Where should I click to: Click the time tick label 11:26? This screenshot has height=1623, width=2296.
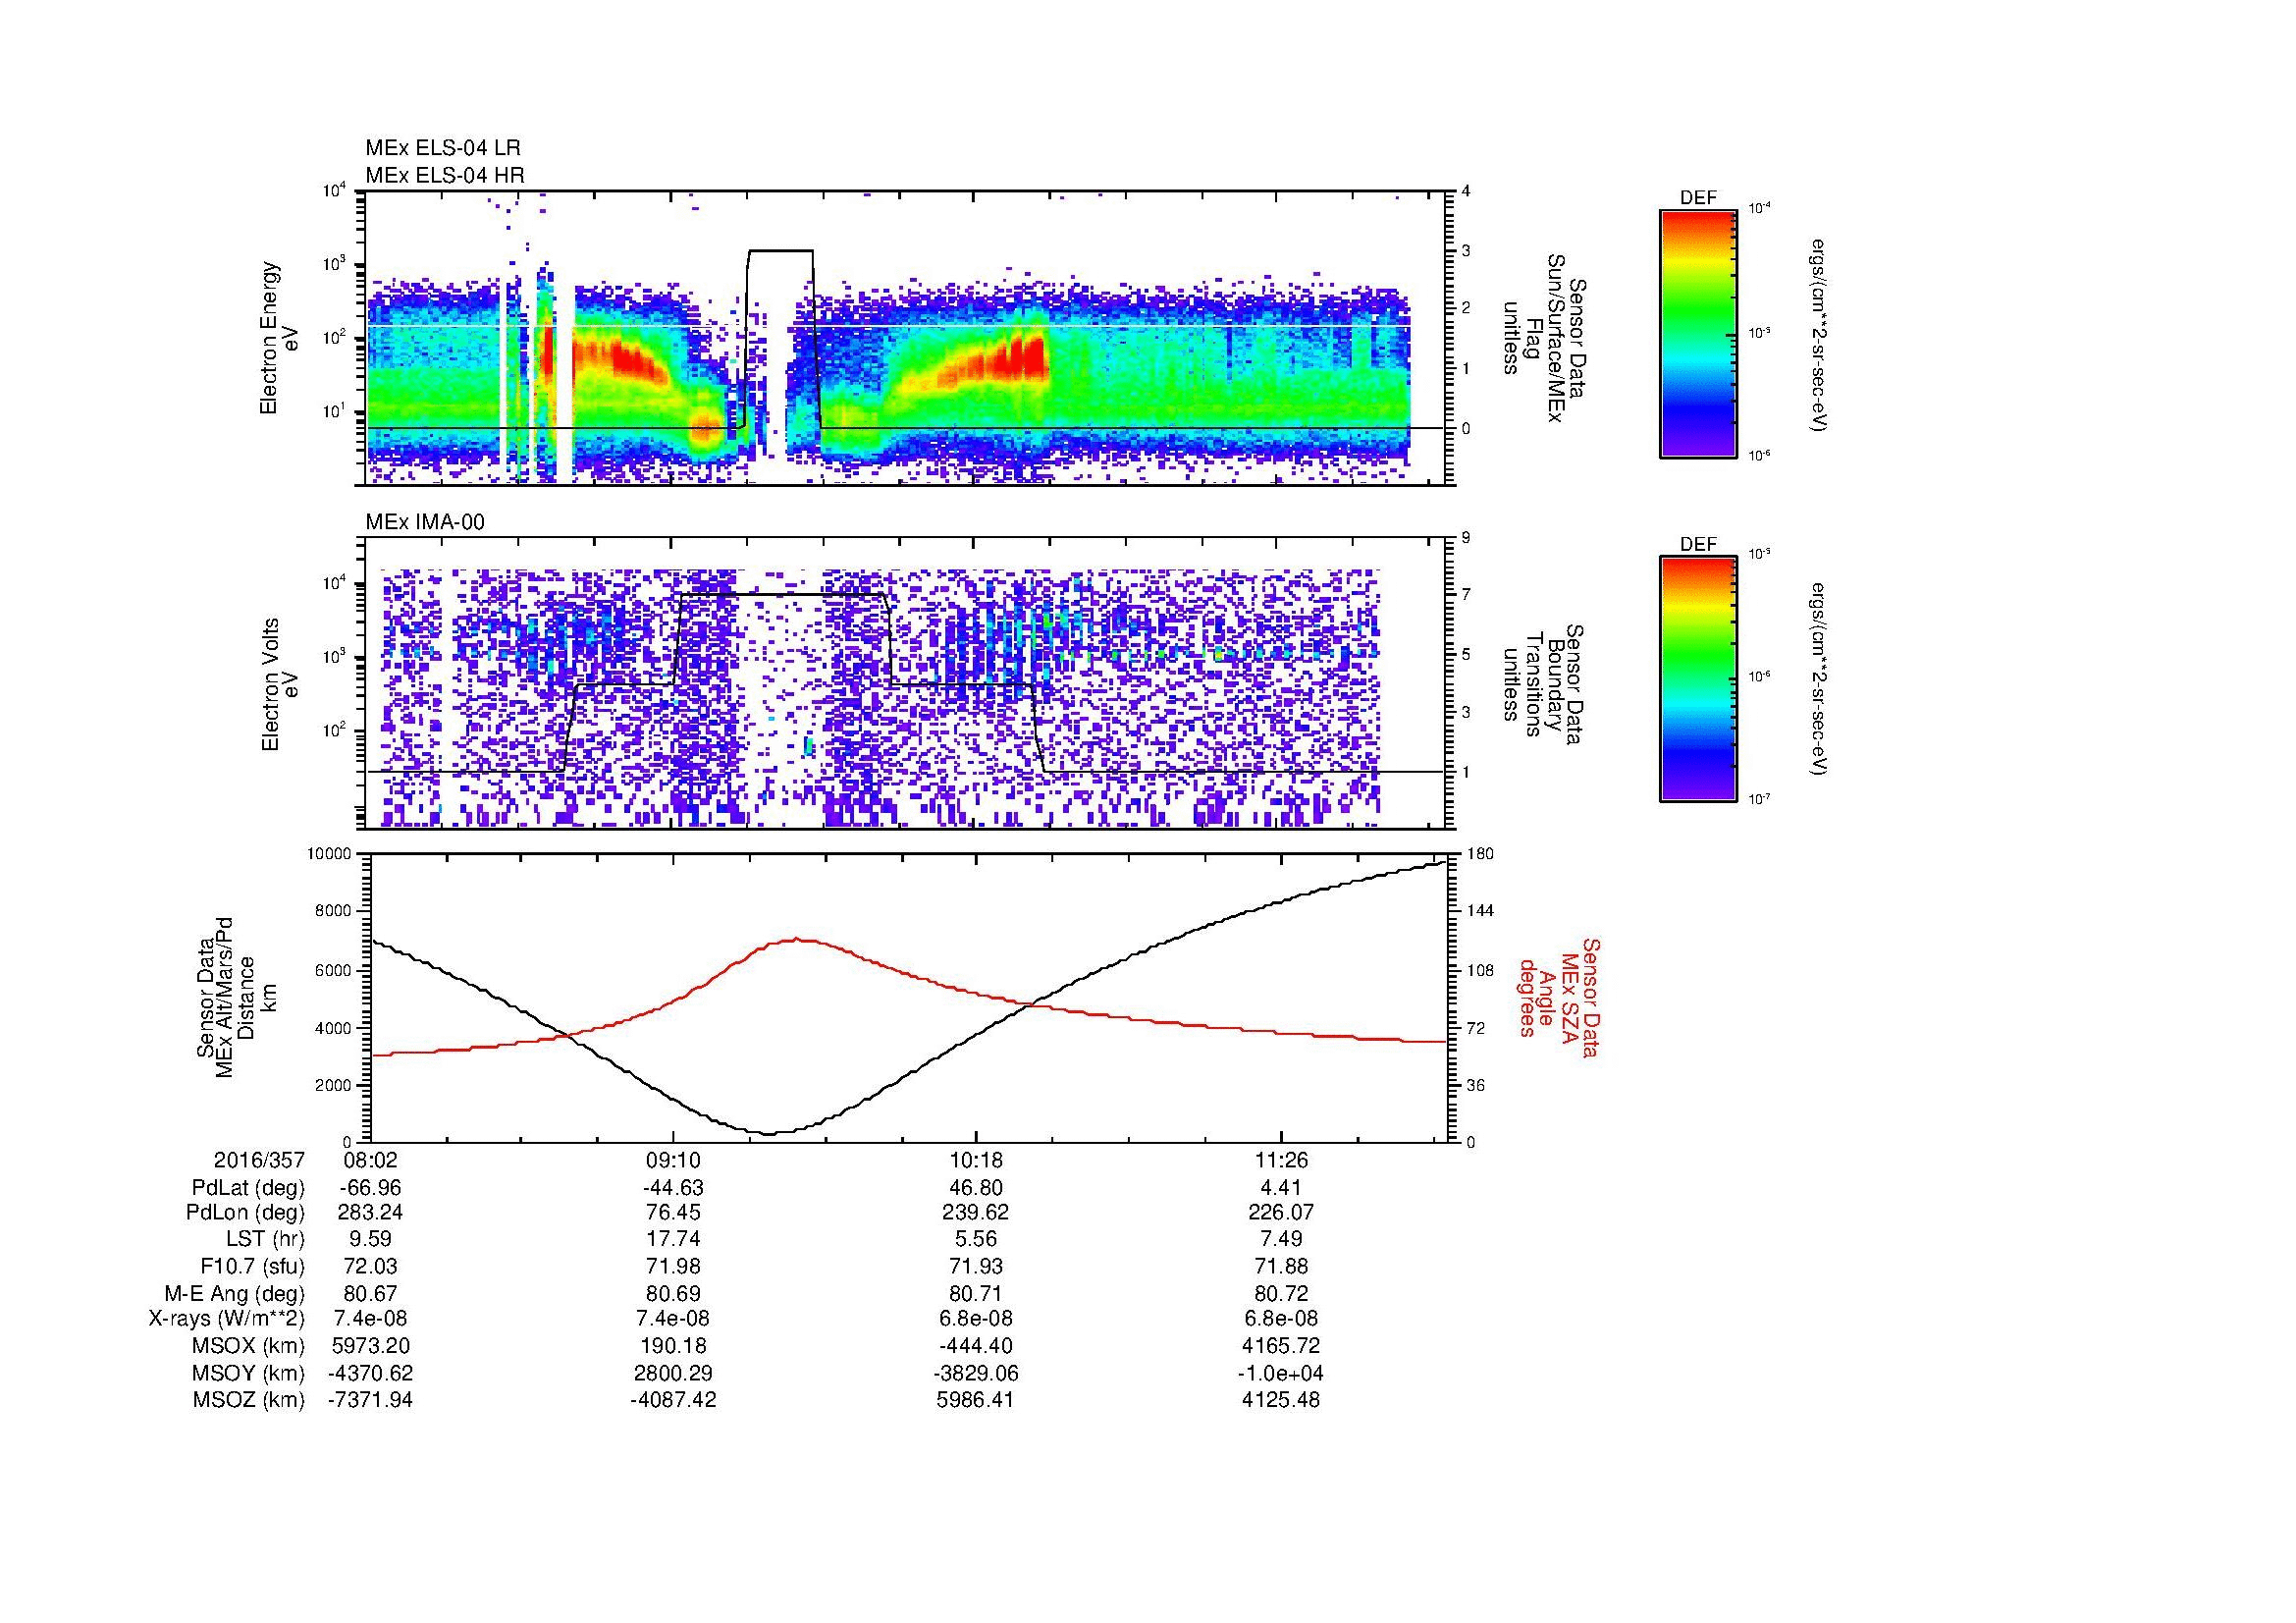click(x=1281, y=1161)
